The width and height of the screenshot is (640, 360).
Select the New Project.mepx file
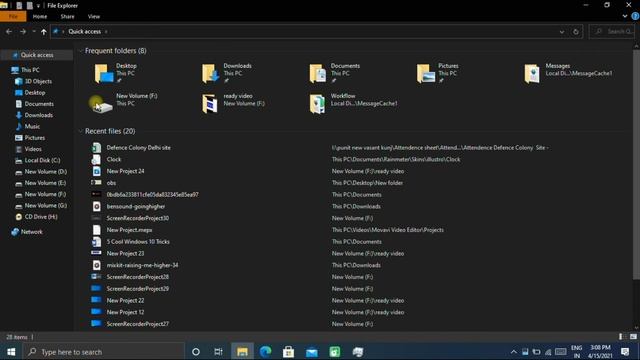coord(129,230)
